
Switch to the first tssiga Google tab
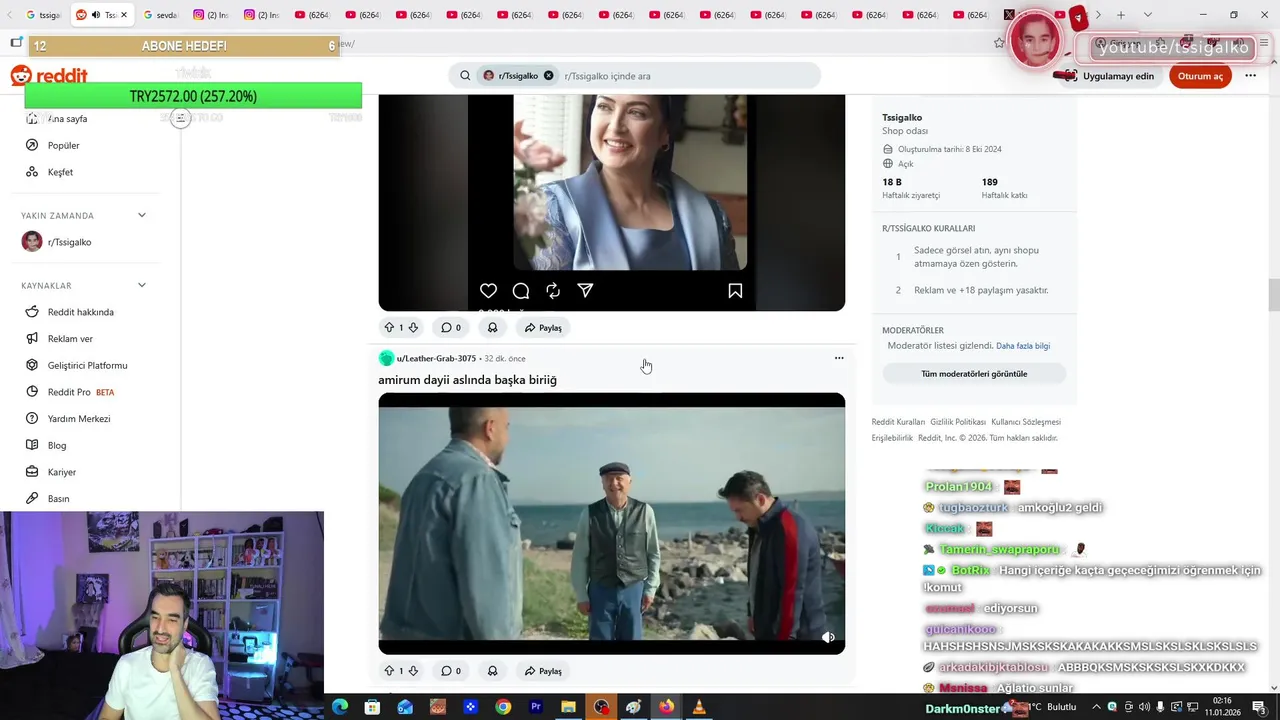(x=42, y=15)
